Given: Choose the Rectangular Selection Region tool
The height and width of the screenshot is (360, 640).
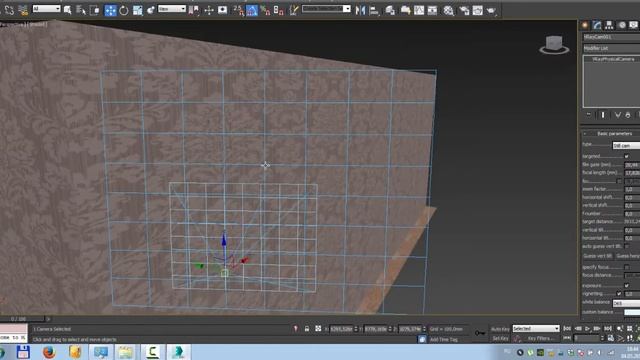Looking at the screenshot, I should point(94,10).
